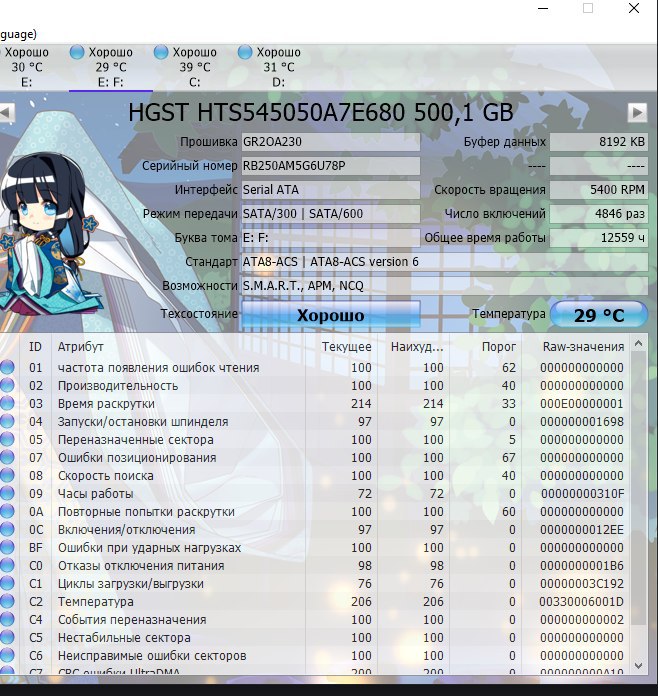Click status orb for Отказы отключения питания row

point(7,565)
